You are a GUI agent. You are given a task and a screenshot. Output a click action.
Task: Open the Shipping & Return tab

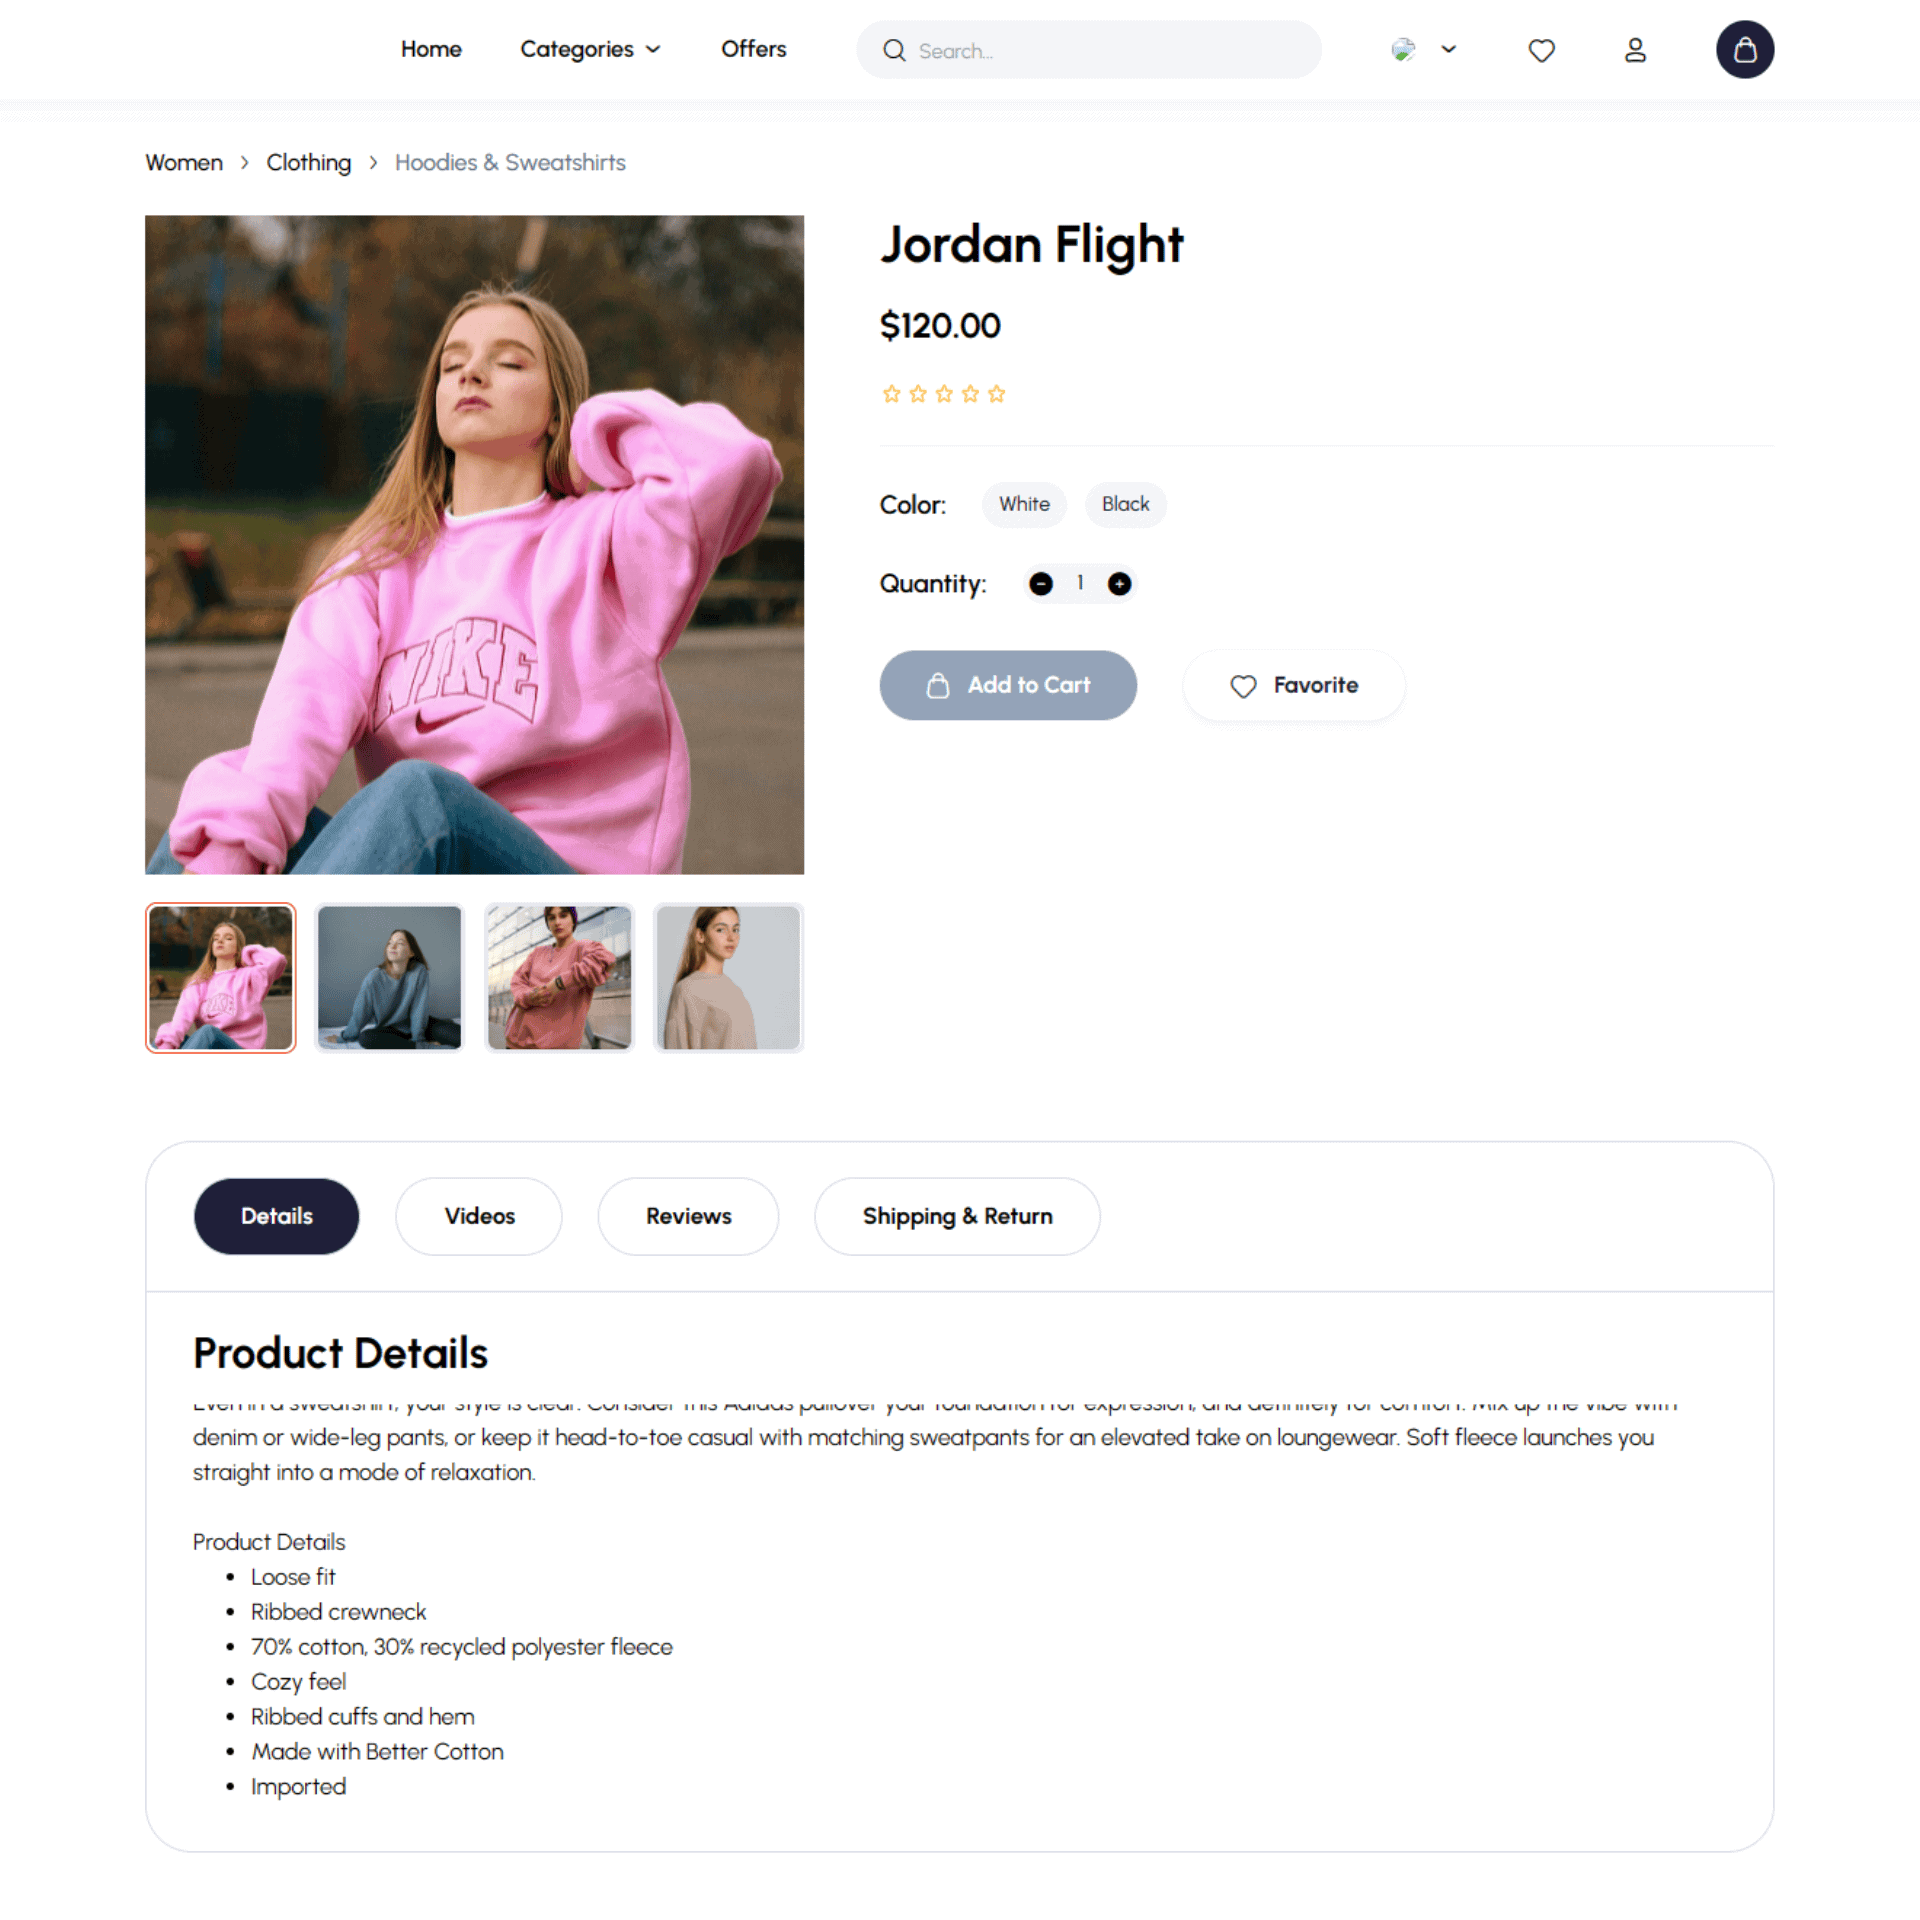[x=957, y=1216]
